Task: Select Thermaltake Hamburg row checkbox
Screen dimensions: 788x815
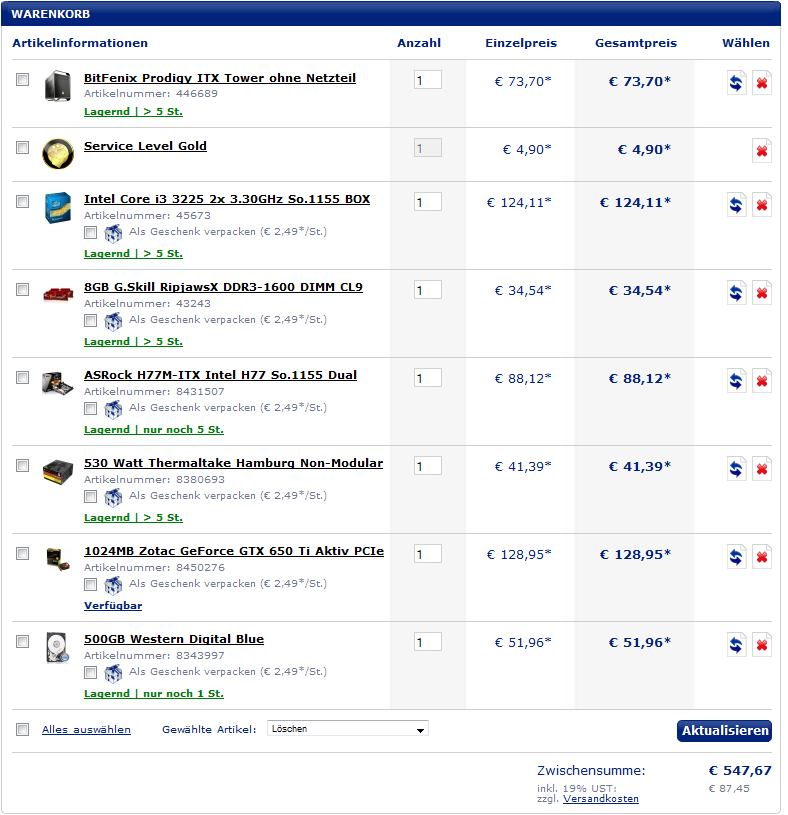Action: pos(22,465)
